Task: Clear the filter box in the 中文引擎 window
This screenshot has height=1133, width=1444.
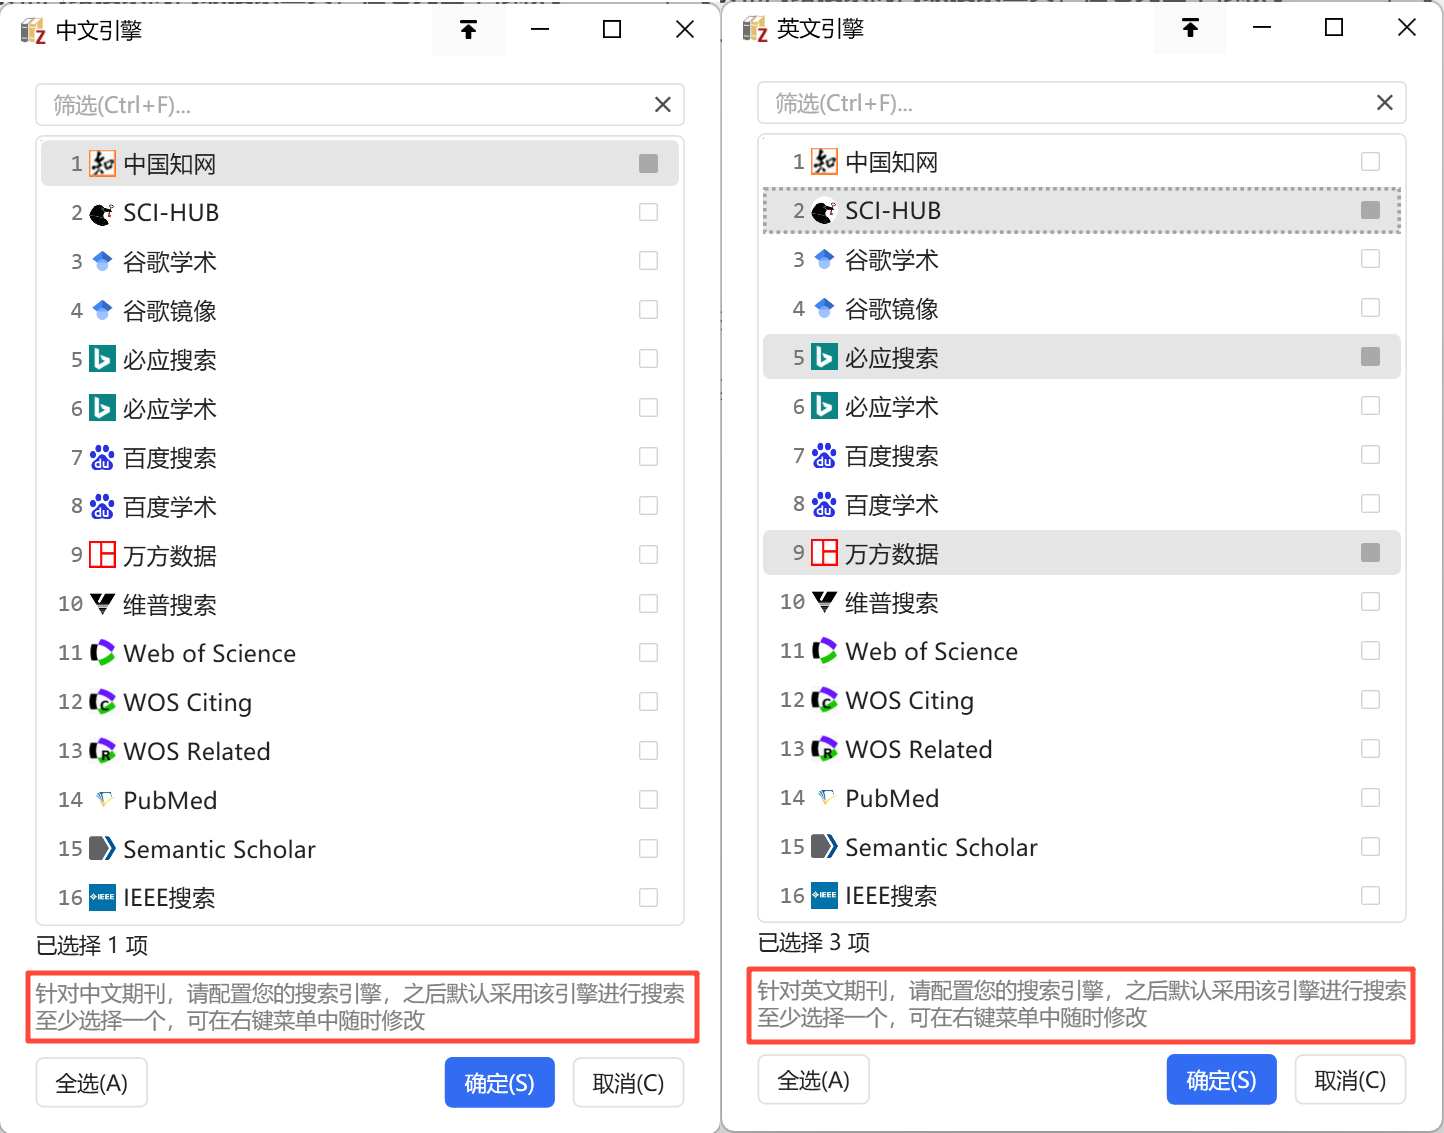Action: [x=662, y=105]
